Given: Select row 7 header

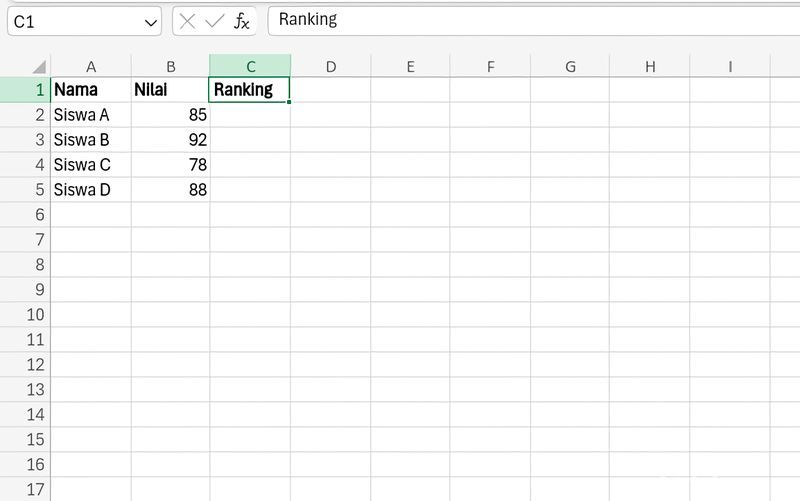Looking at the screenshot, I should 25,240.
